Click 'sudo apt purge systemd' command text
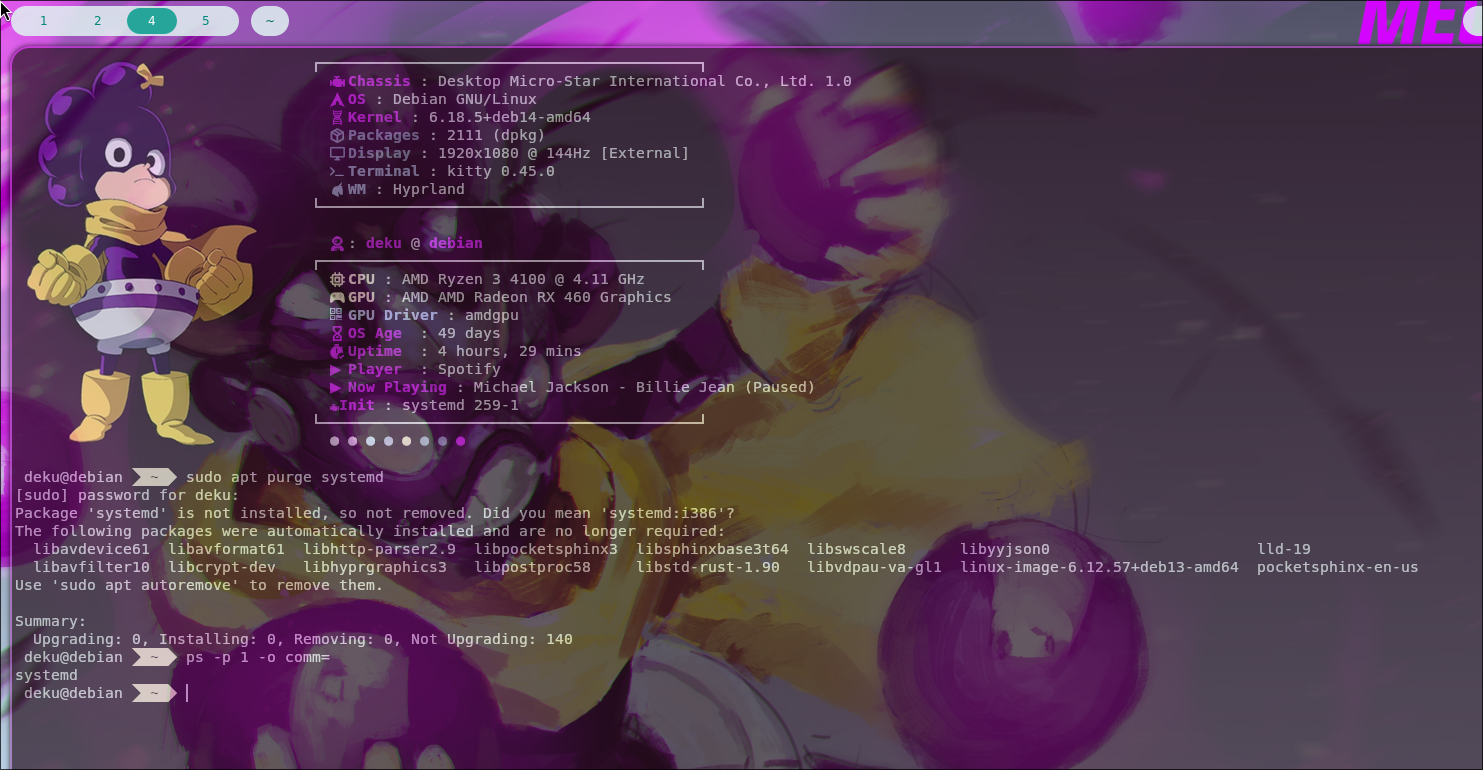Image resolution: width=1483 pixels, height=770 pixels. (285, 478)
